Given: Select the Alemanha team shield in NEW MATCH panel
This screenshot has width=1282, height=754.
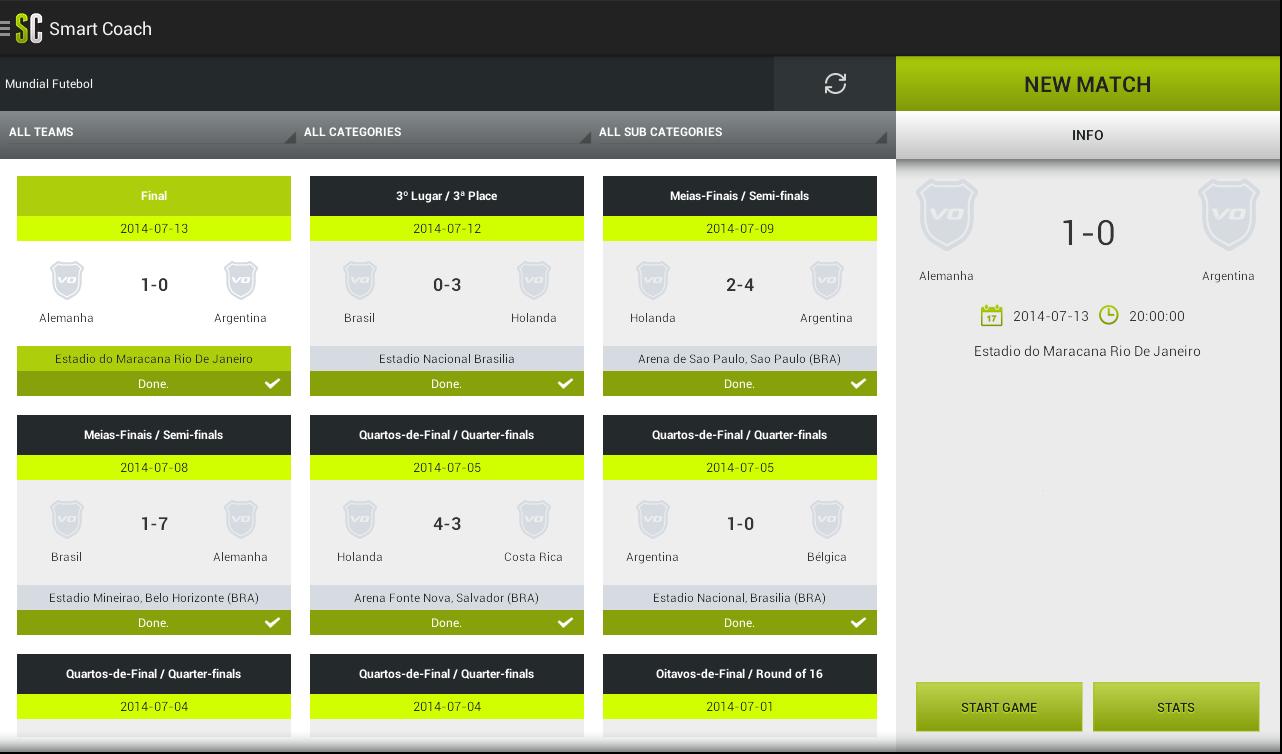Looking at the screenshot, I should point(946,215).
